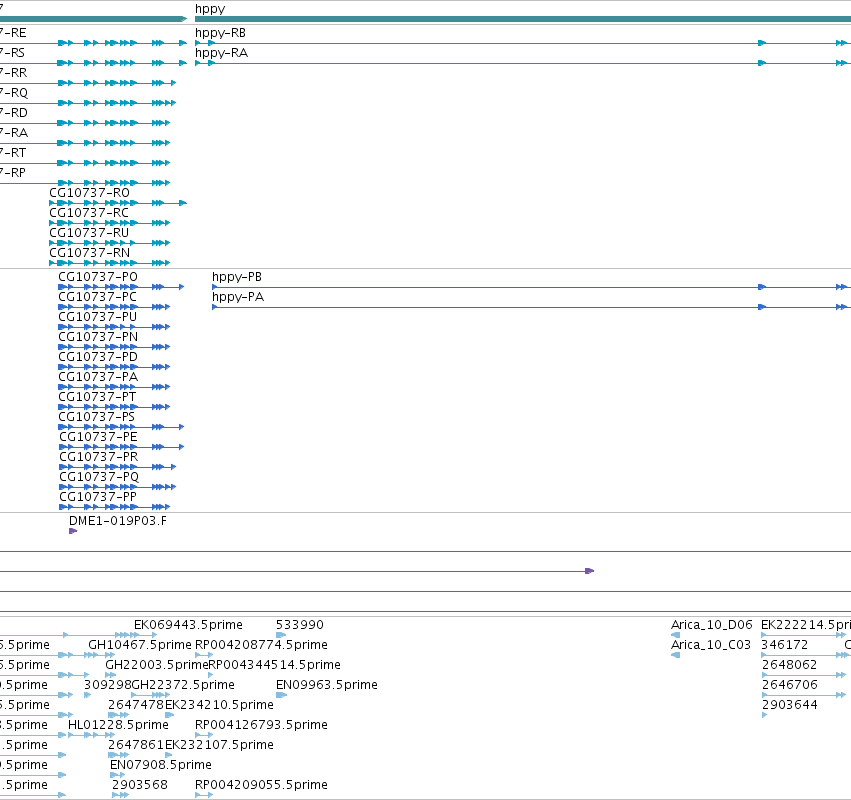
Task: Select the RP004209055.5prime label
Action: [x=261, y=786]
